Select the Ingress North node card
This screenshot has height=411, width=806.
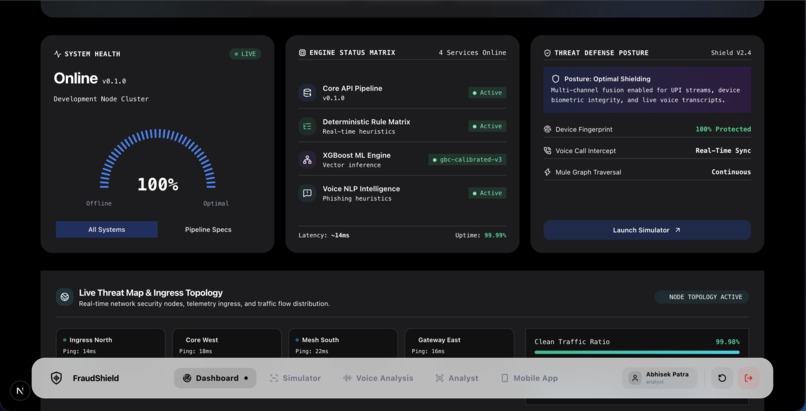coord(111,344)
